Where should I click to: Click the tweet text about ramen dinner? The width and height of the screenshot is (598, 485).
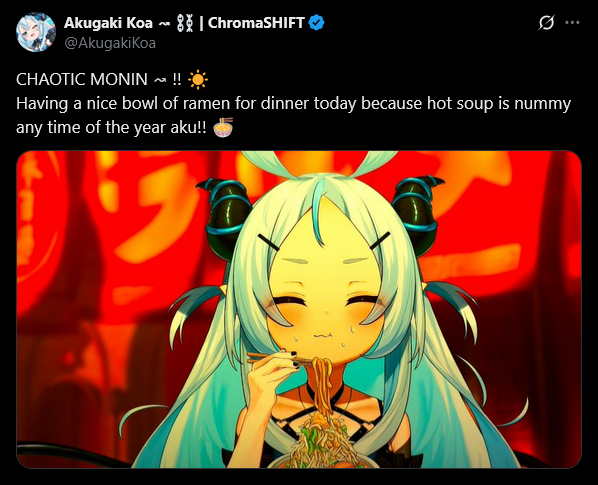click(x=293, y=104)
